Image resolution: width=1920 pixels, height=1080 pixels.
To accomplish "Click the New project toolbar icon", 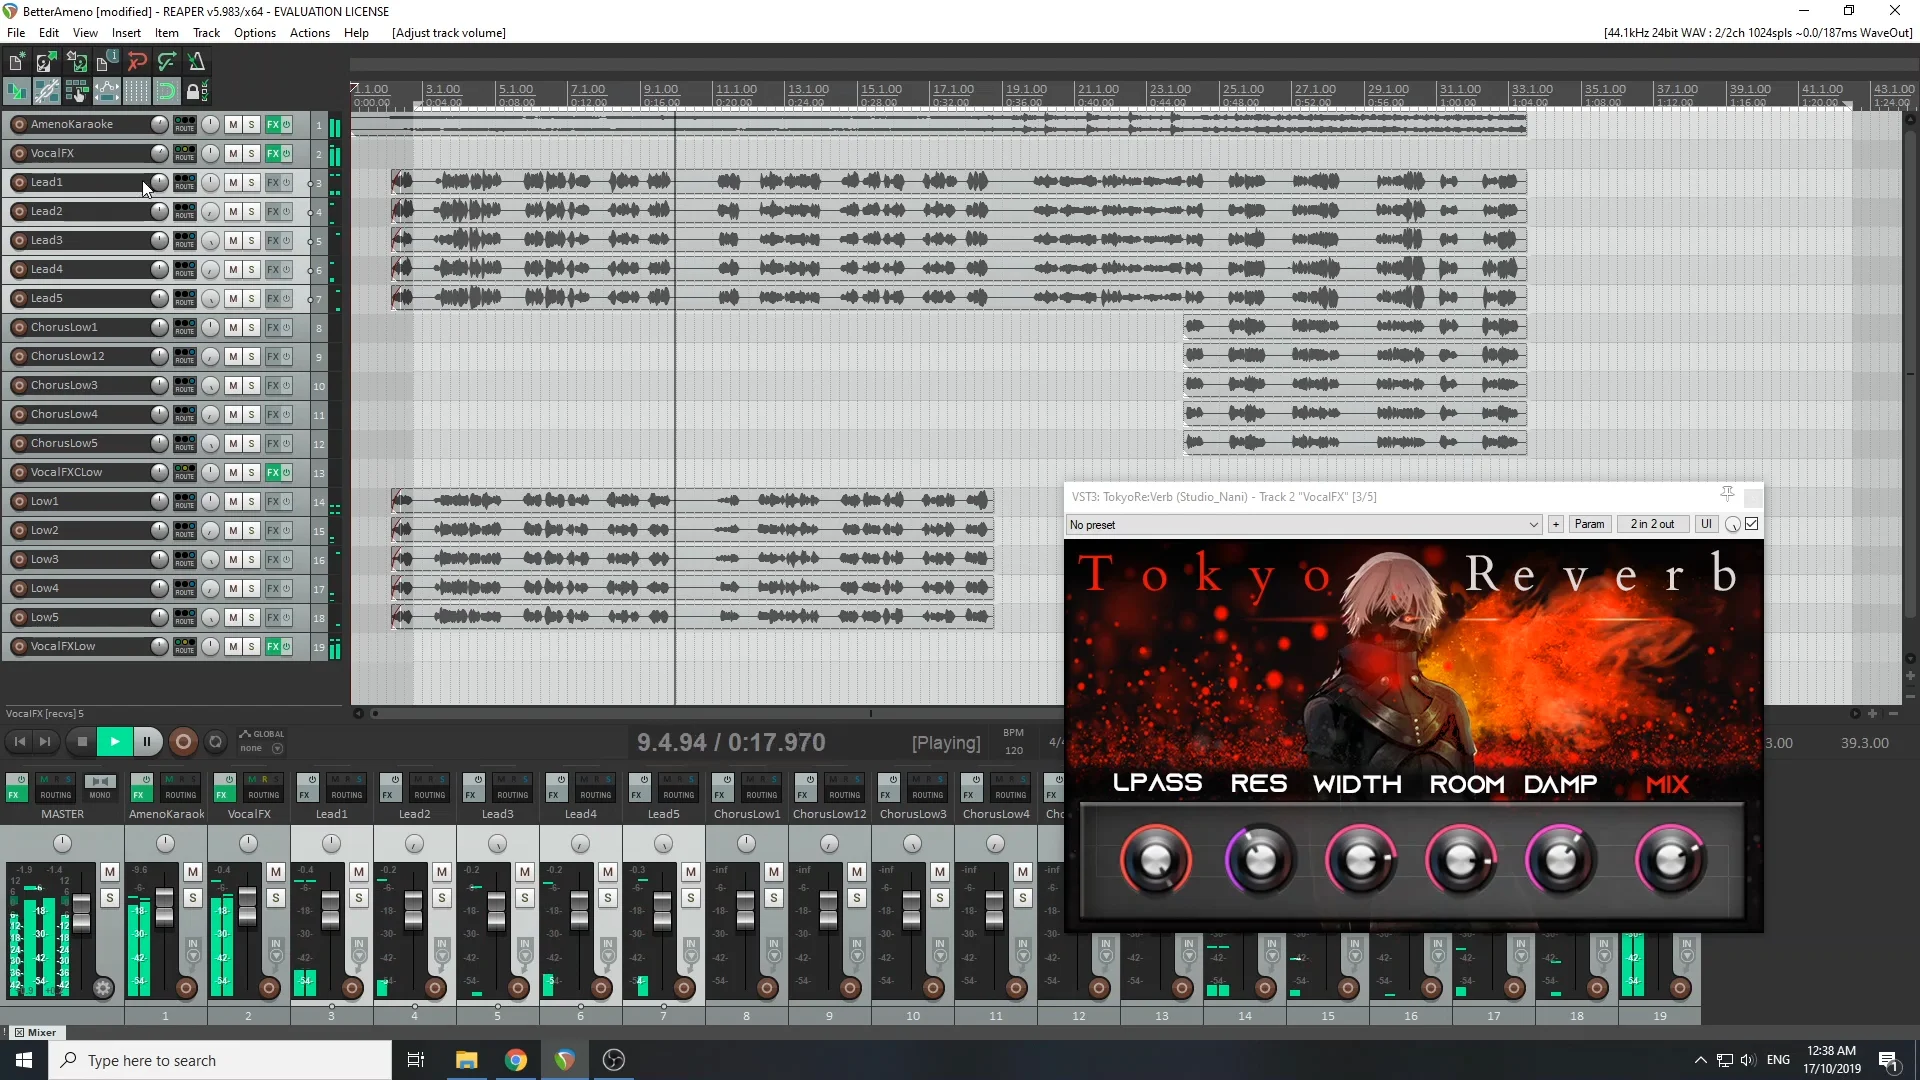I will [x=16, y=61].
